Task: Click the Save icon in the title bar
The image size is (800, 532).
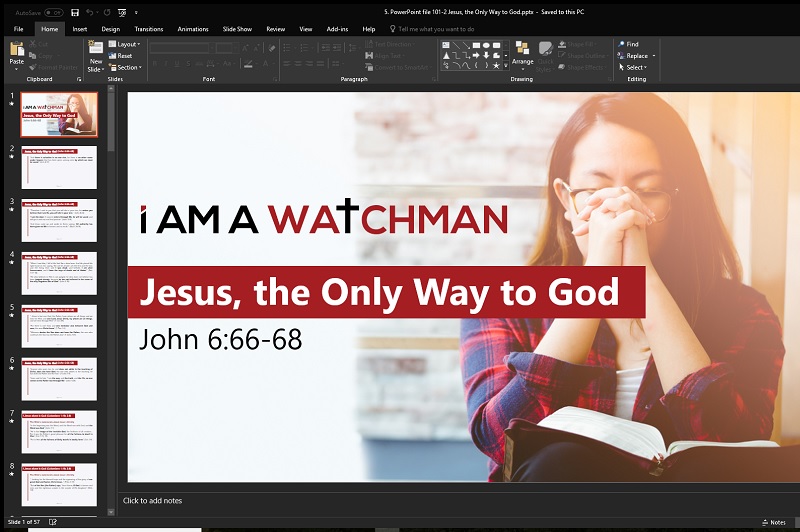Action: (74, 13)
